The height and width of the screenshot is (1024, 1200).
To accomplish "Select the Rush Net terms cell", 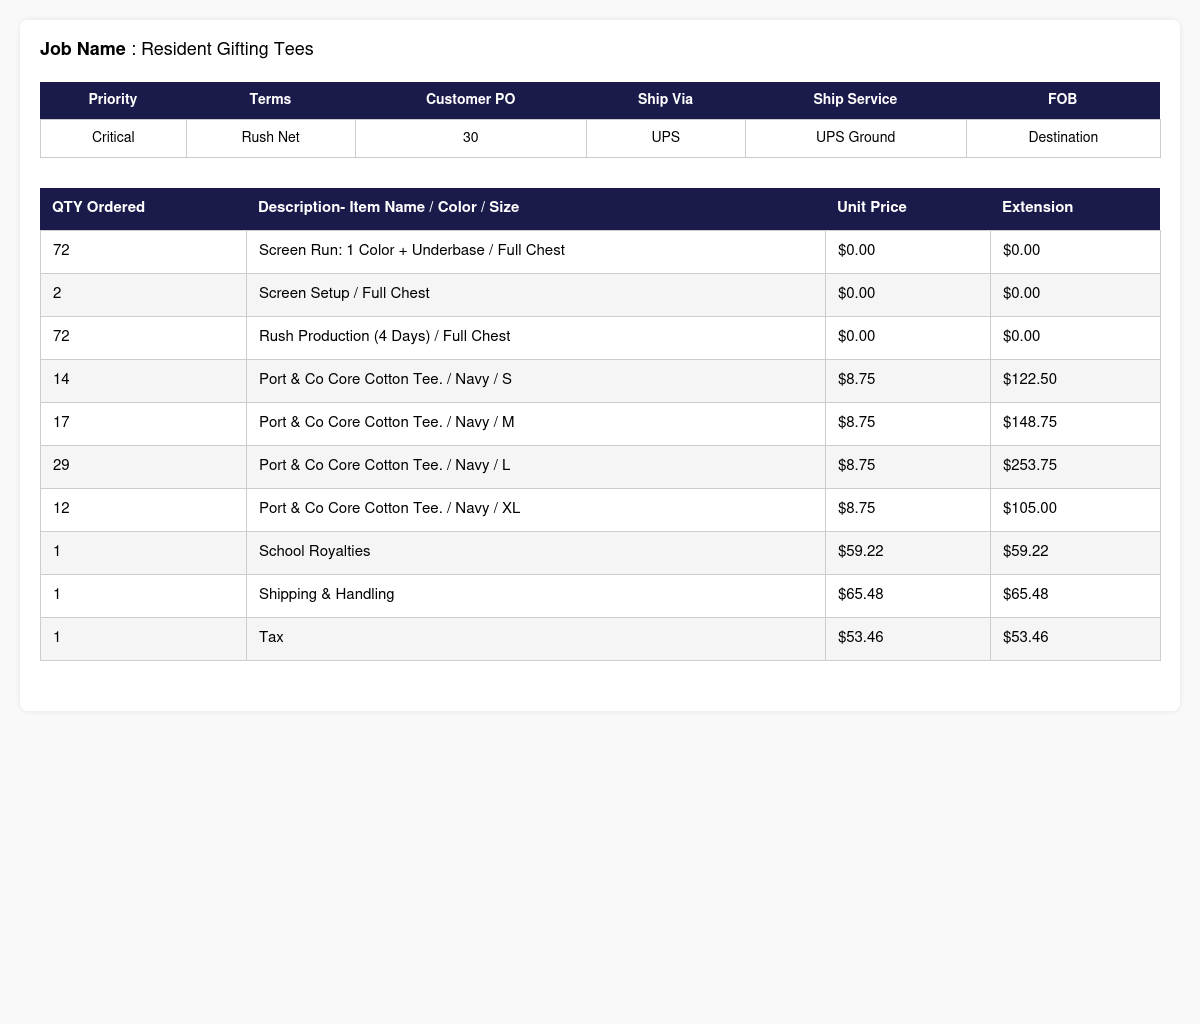I will tap(270, 138).
